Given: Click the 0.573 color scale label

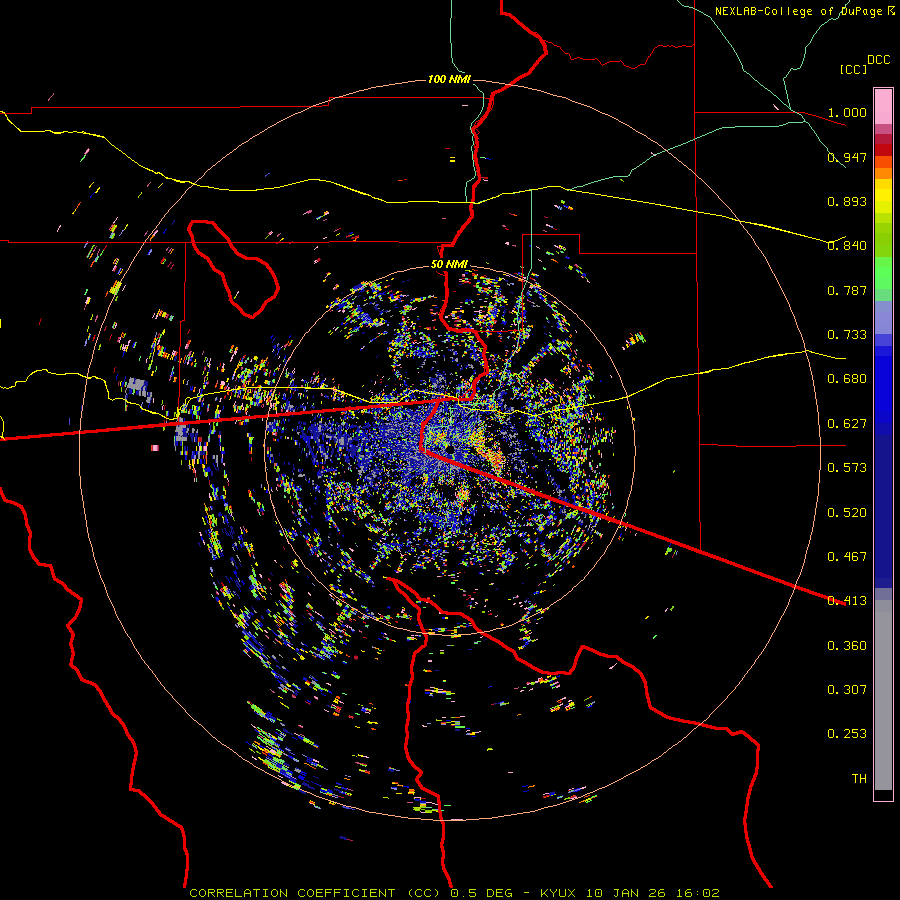Looking at the screenshot, I should coord(847,468).
